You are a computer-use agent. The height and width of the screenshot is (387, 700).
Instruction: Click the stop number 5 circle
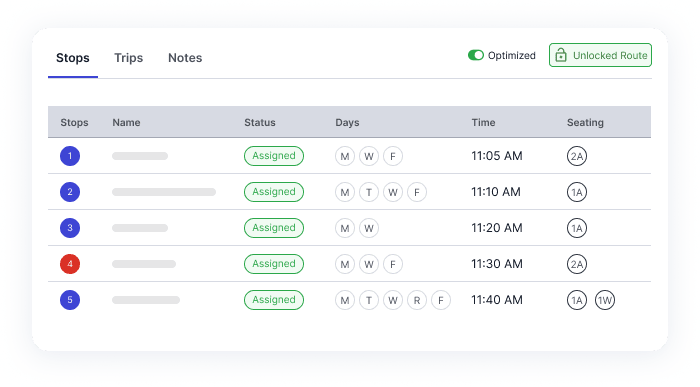(70, 300)
